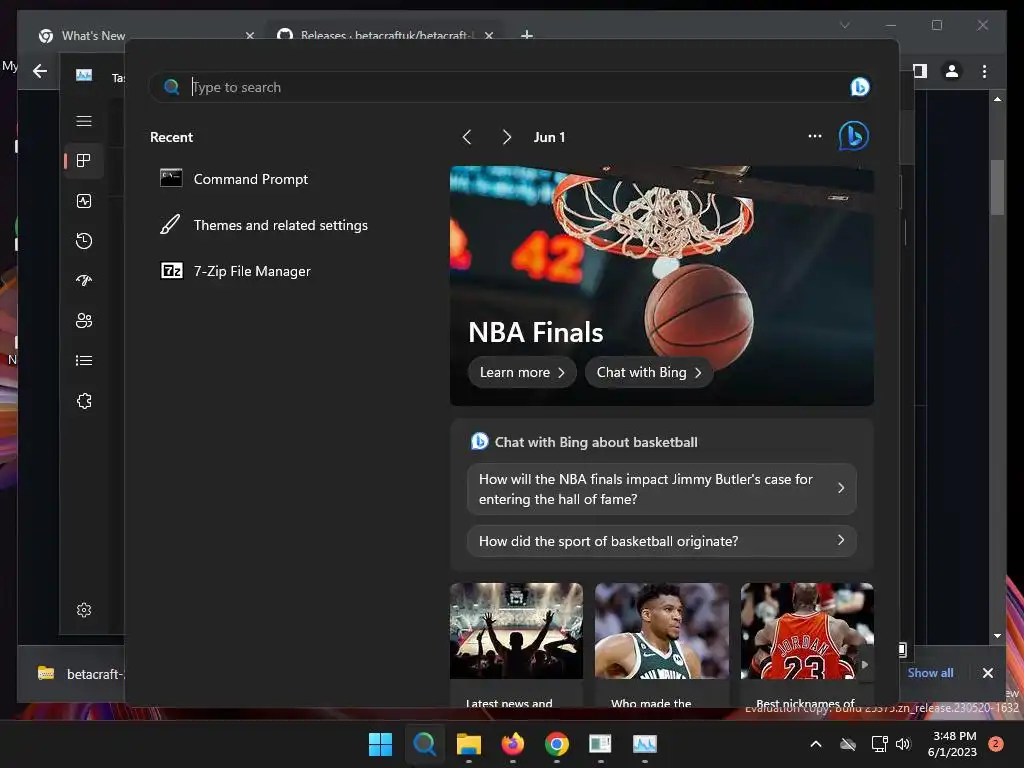Click Learn more on NBA Finals
This screenshot has height=768, width=1024.
(522, 372)
